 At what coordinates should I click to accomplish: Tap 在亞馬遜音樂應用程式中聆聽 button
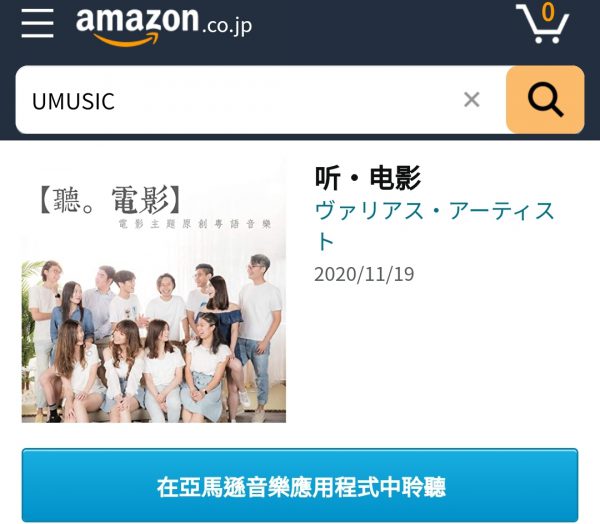point(300,485)
